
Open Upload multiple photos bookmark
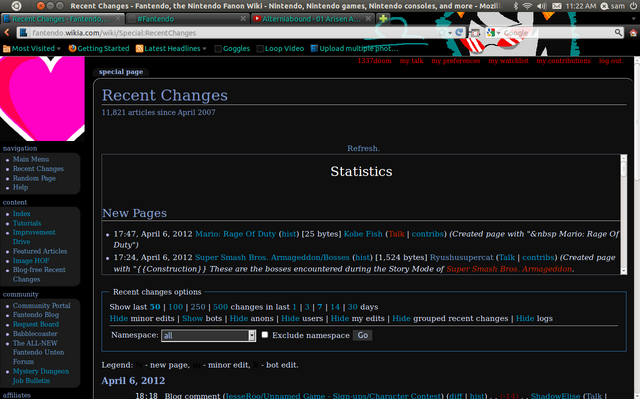(x=354, y=49)
